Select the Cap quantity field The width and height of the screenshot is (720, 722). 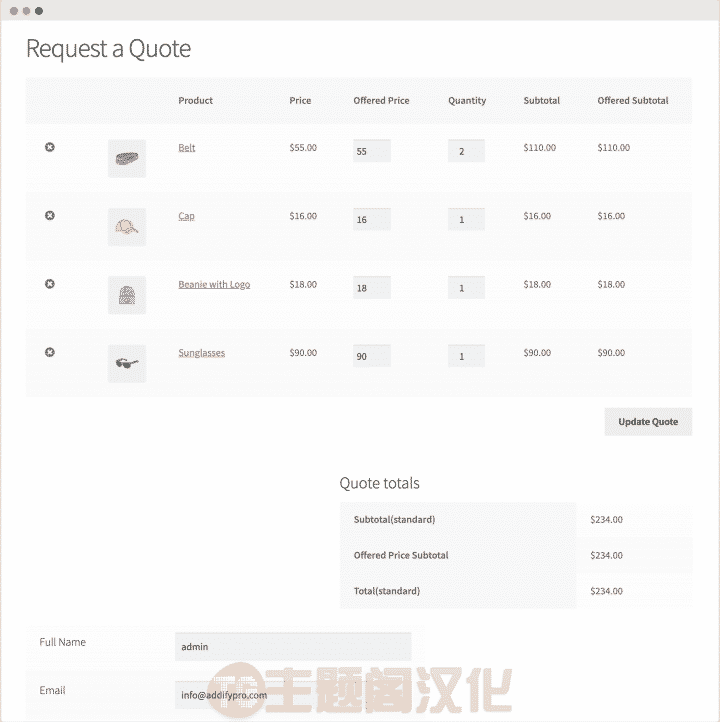pos(466,219)
